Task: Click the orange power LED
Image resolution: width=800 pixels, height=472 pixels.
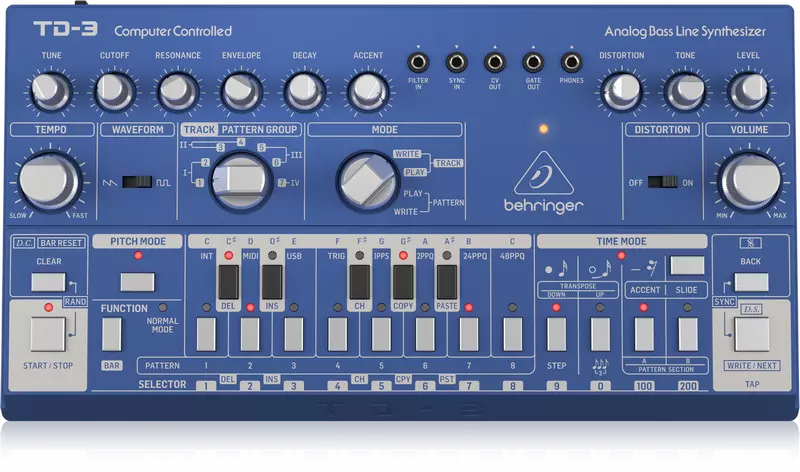Action: tap(543, 129)
